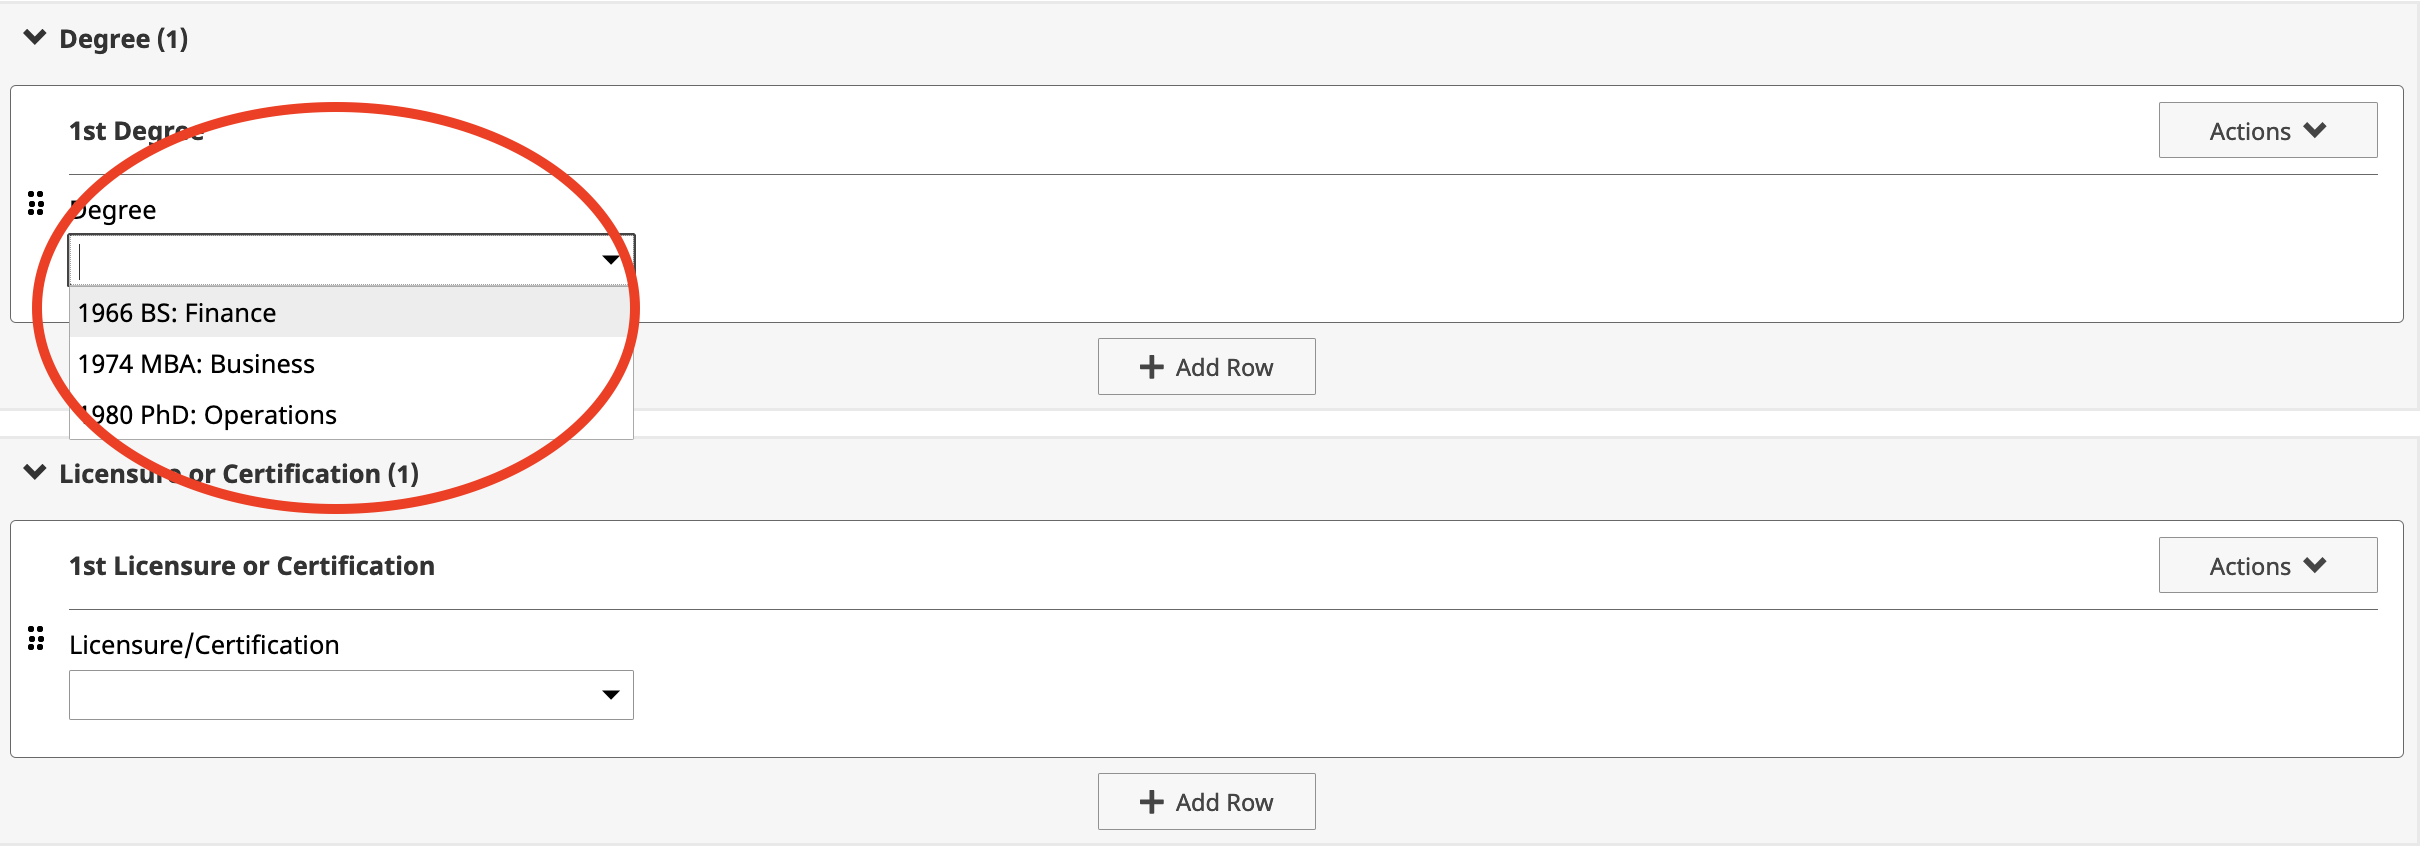The height and width of the screenshot is (848, 2420).
Task: Collapse the Licensure or Certification section chevron
Action: coord(35,473)
